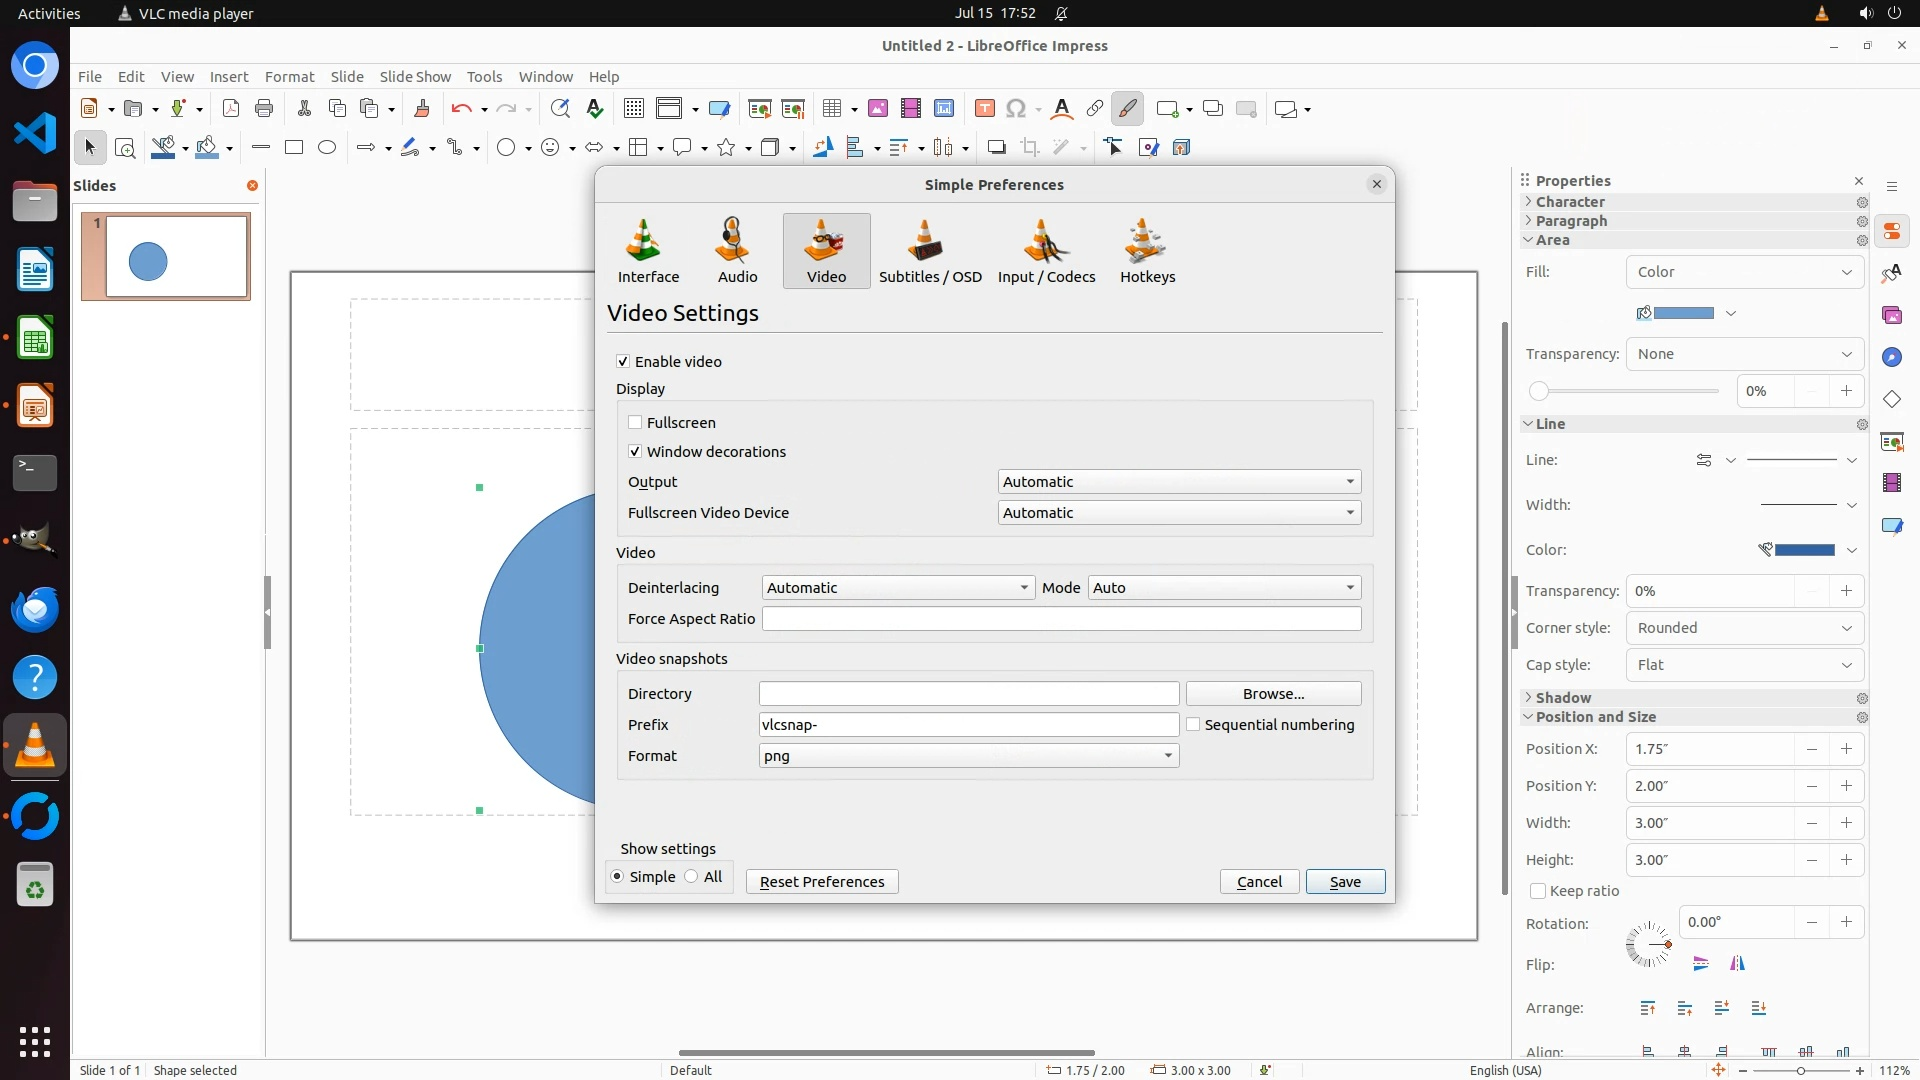This screenshot has height=1080, width=1920.
Task: Open Subtitles / OSD preferences category
Action: coord(929,251)
